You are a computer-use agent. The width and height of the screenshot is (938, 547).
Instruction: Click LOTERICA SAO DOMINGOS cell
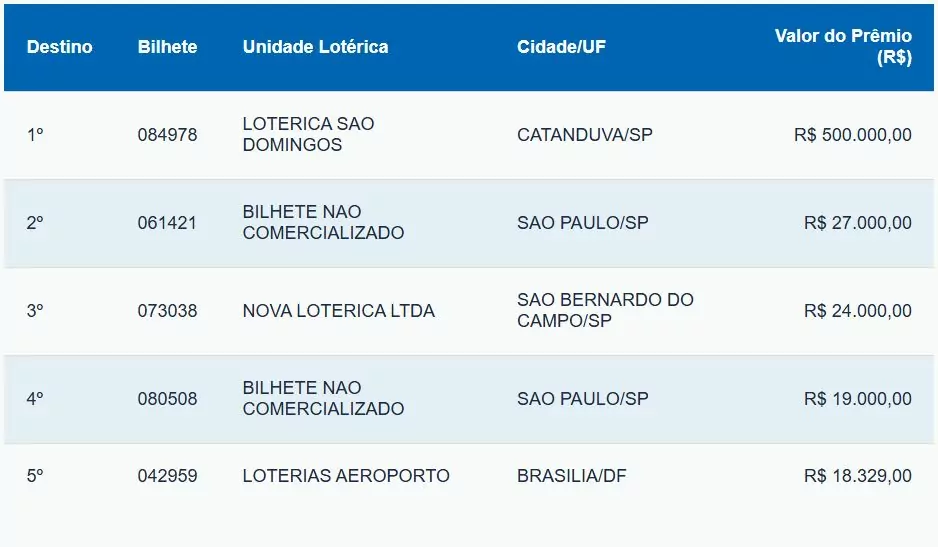click(308, 135)
